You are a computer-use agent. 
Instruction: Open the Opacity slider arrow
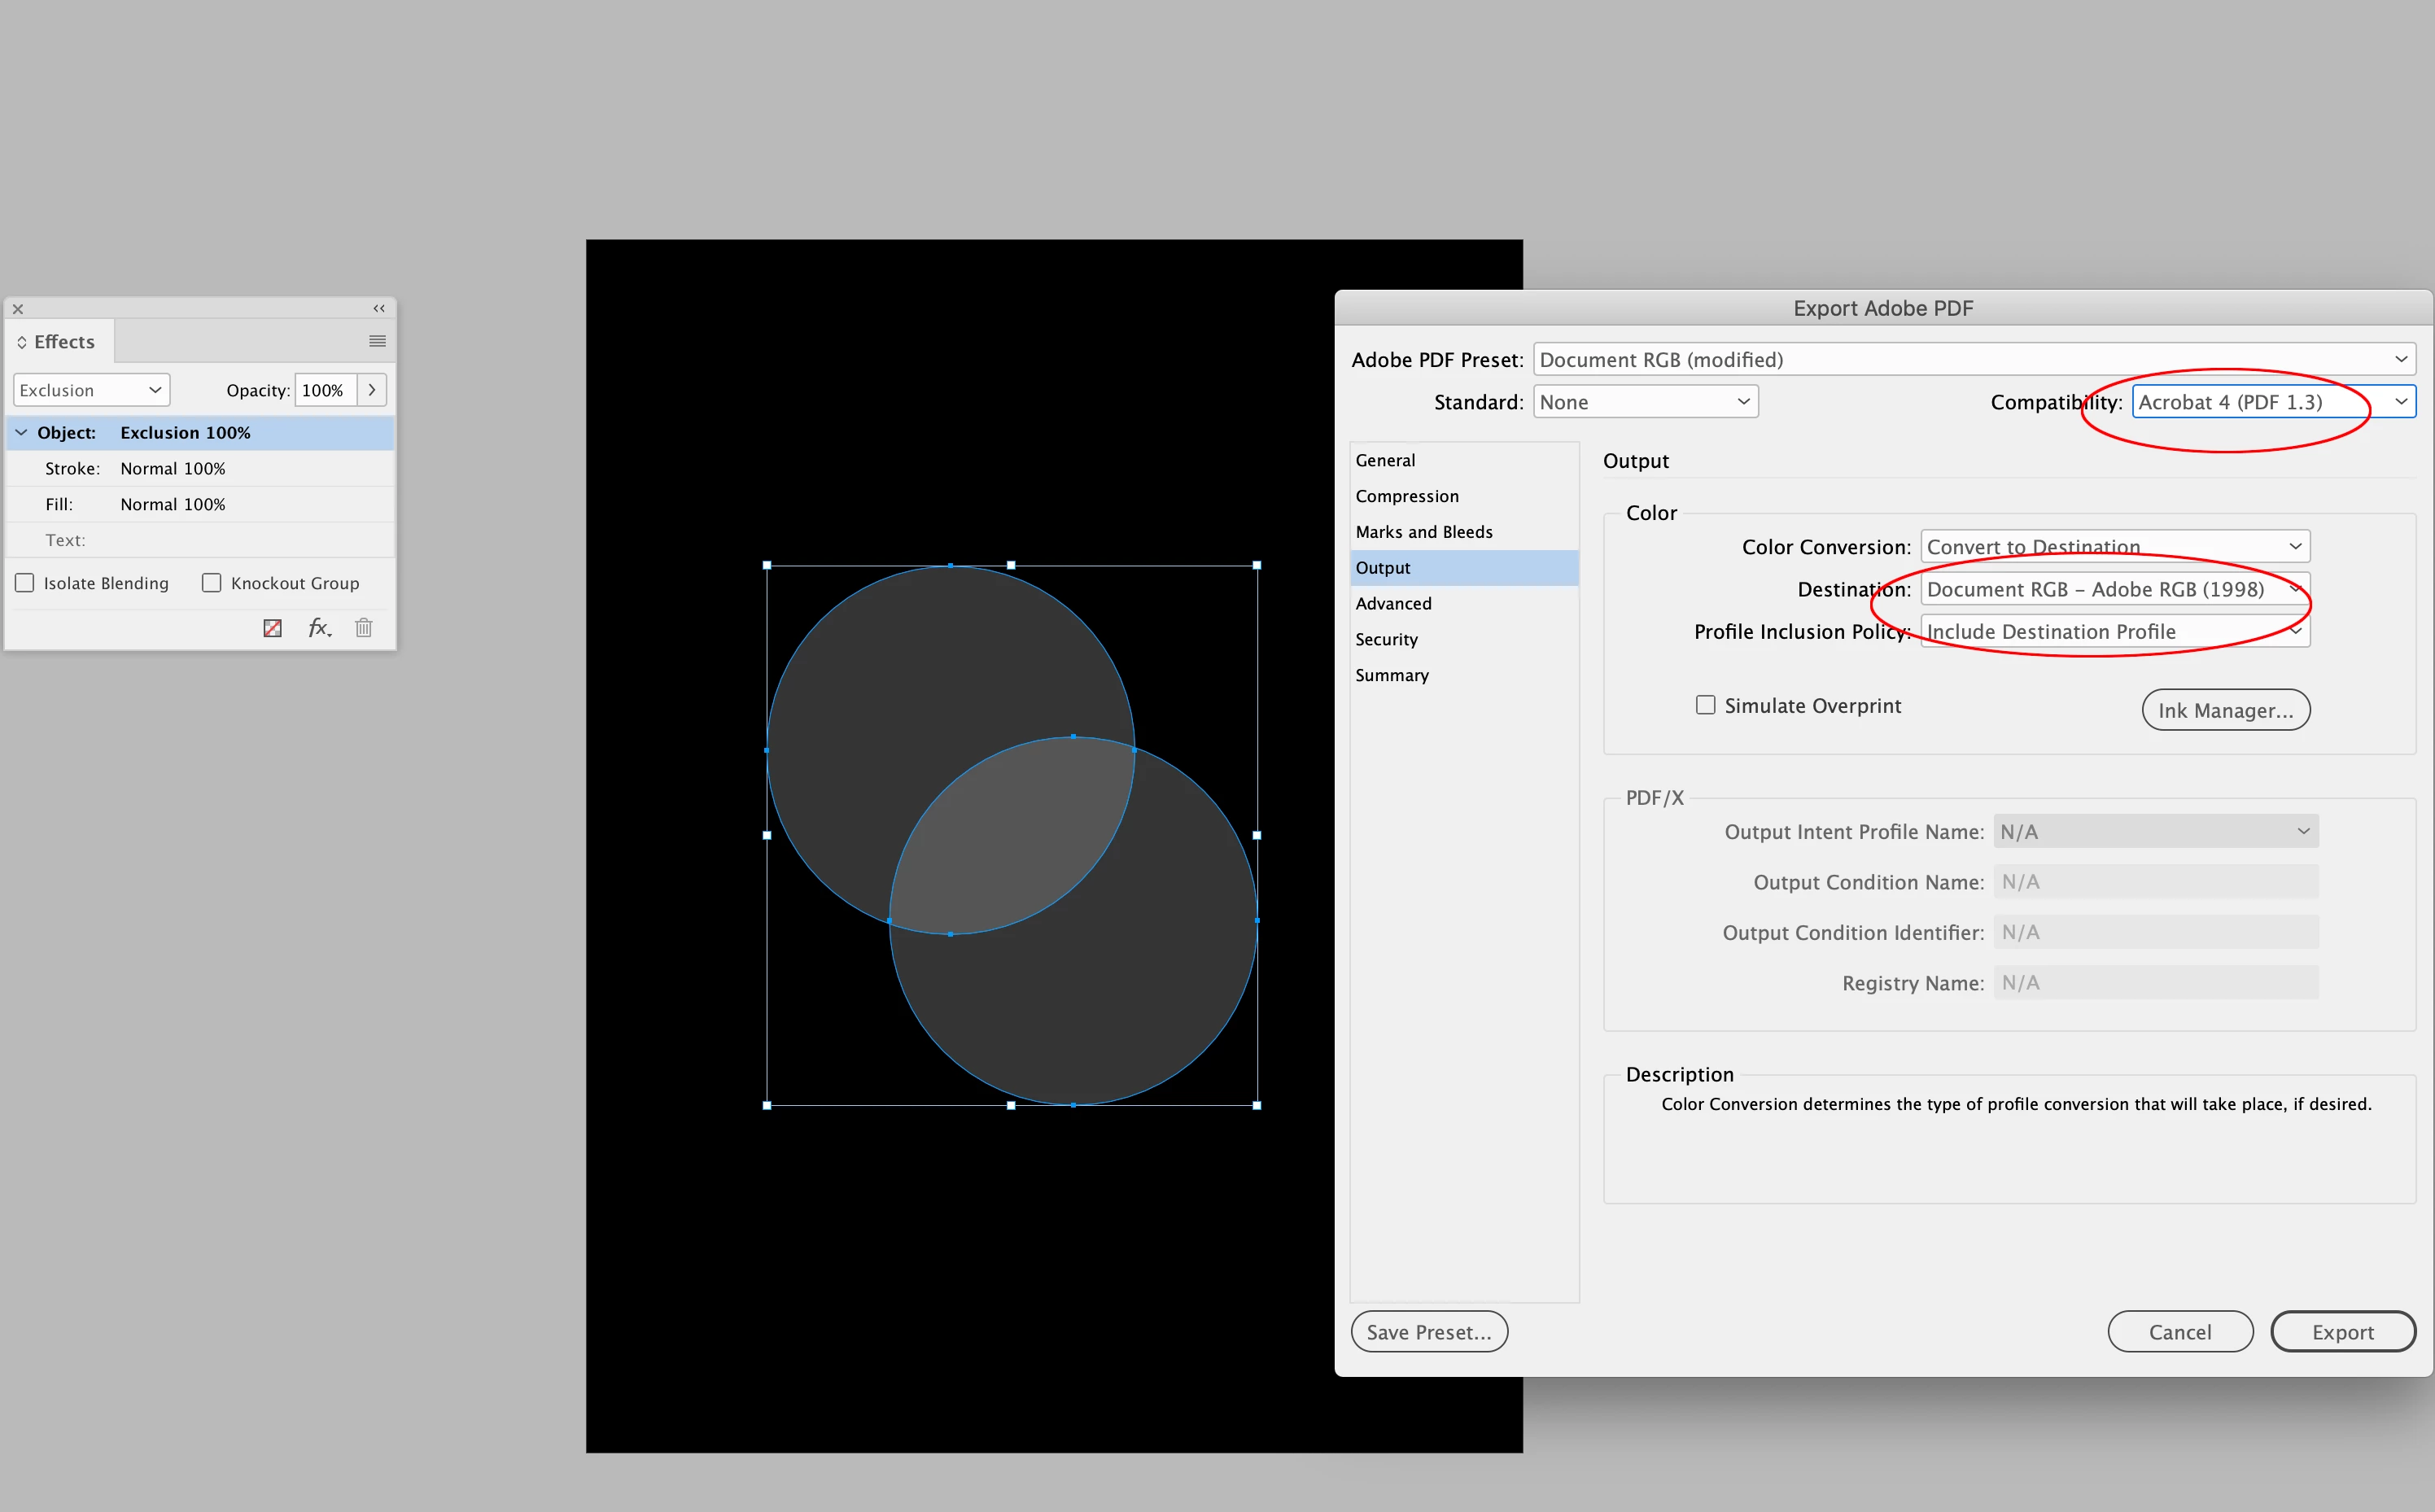(372, 390)
